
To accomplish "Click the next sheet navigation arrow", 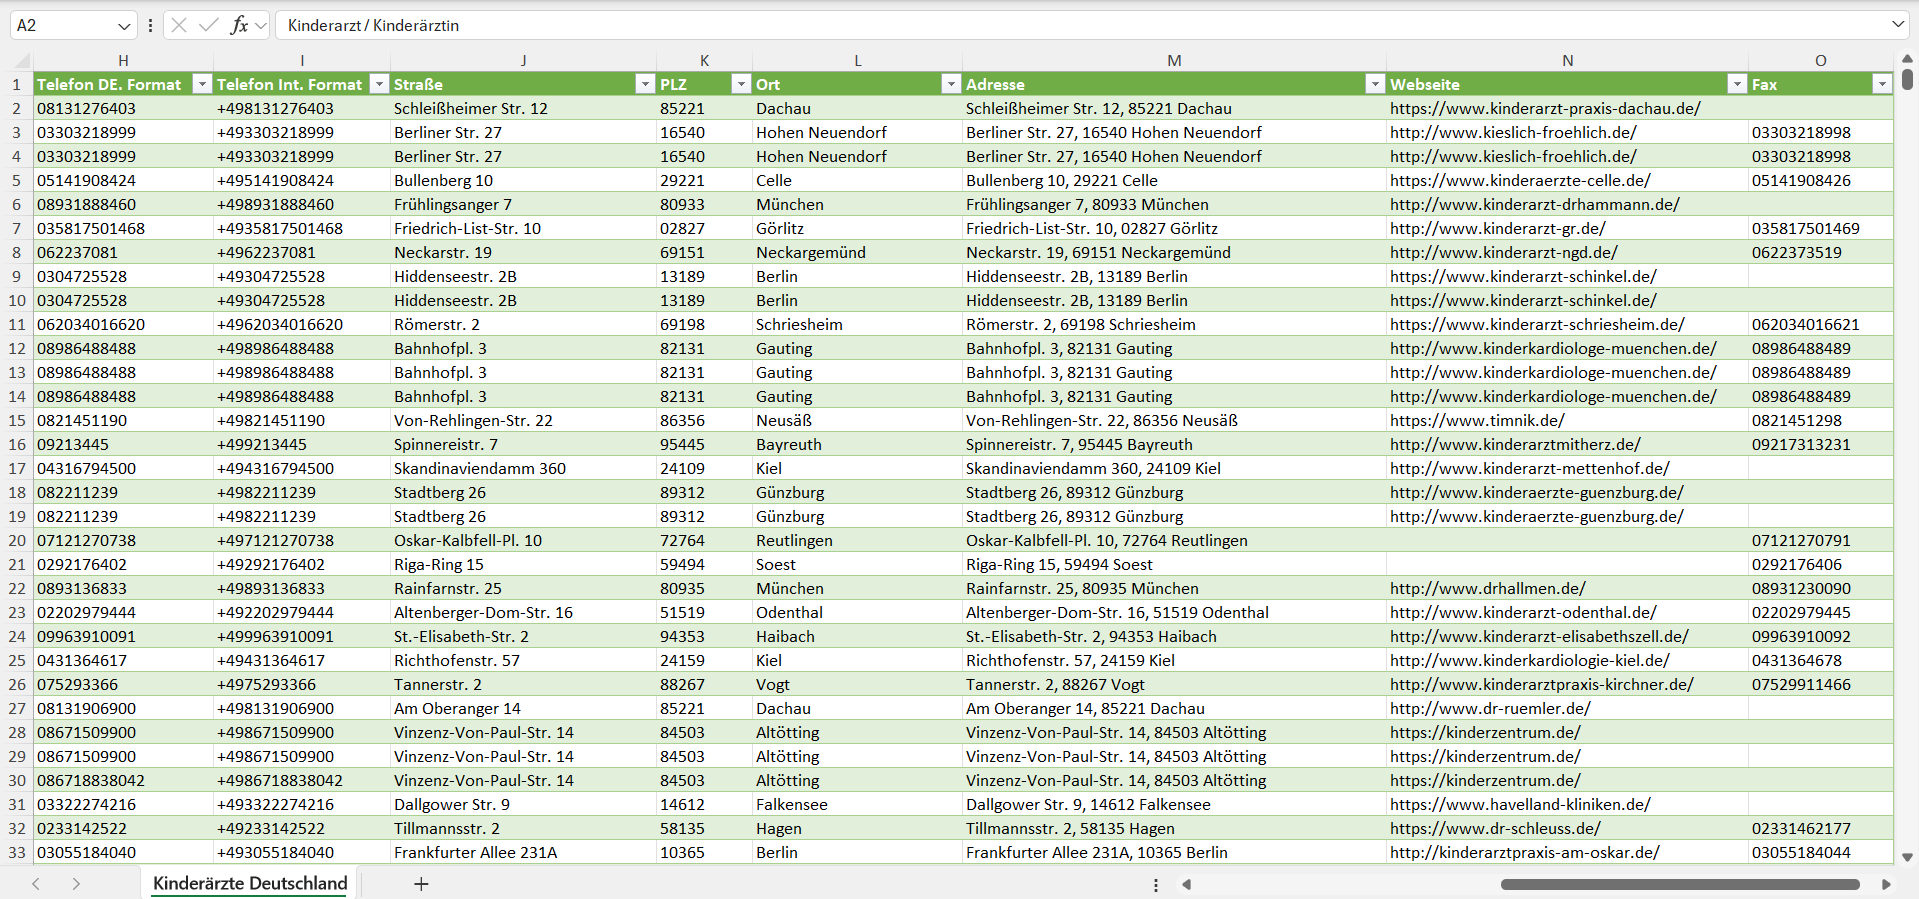I will coord(76,884).
